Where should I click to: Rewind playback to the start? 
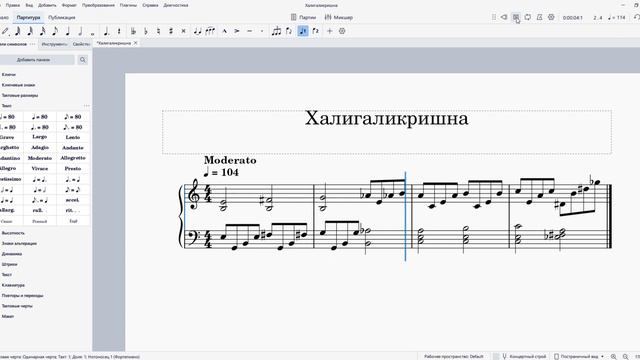504,17
